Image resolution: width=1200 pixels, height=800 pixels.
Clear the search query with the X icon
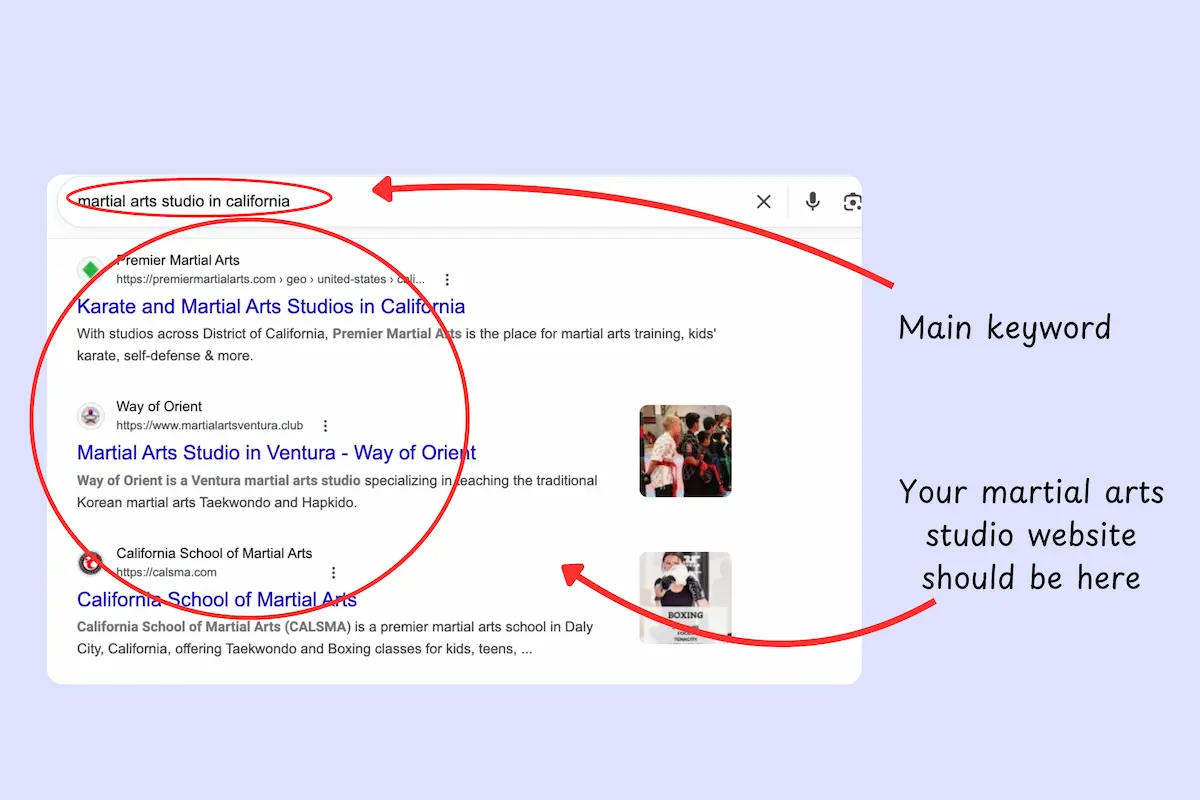(763, 201)
